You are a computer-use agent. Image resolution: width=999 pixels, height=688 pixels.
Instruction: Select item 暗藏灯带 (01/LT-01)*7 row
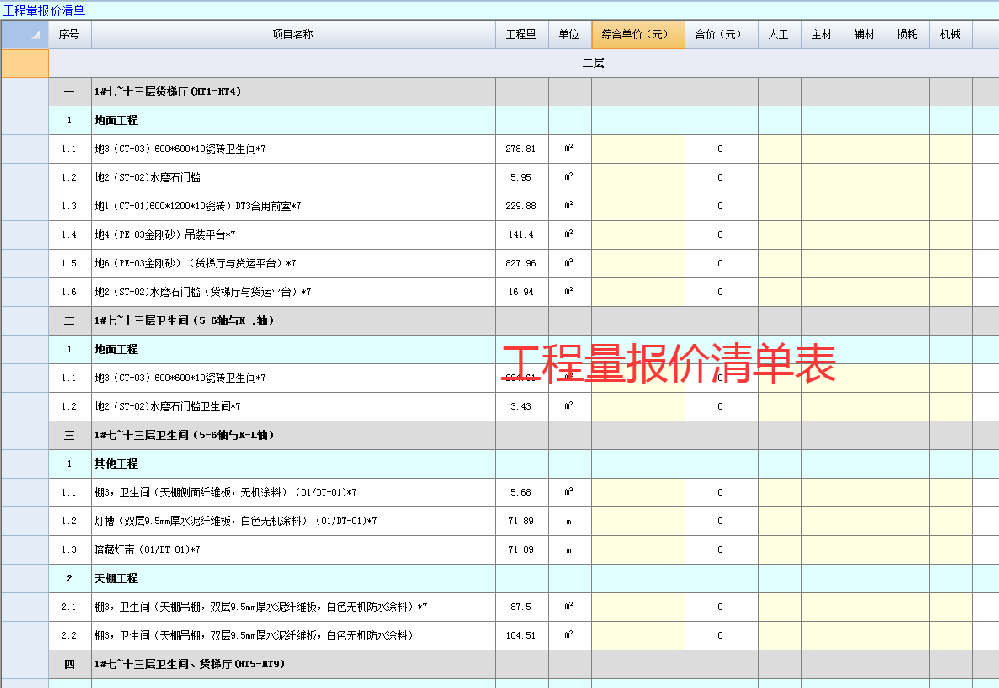(293, 550)
